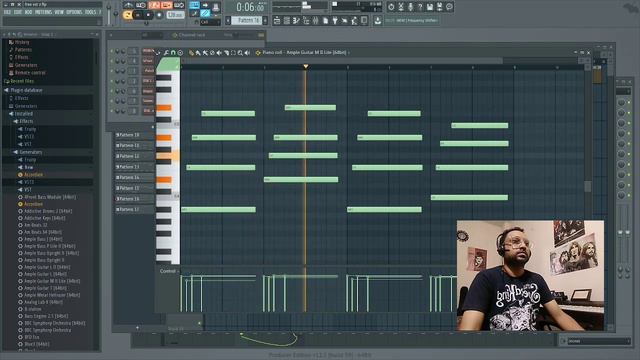This screenshot has width=640, height=360.
Task: Open the piano roll tools wrench icon
Action: pyautogui.click(x=166, y=53)
